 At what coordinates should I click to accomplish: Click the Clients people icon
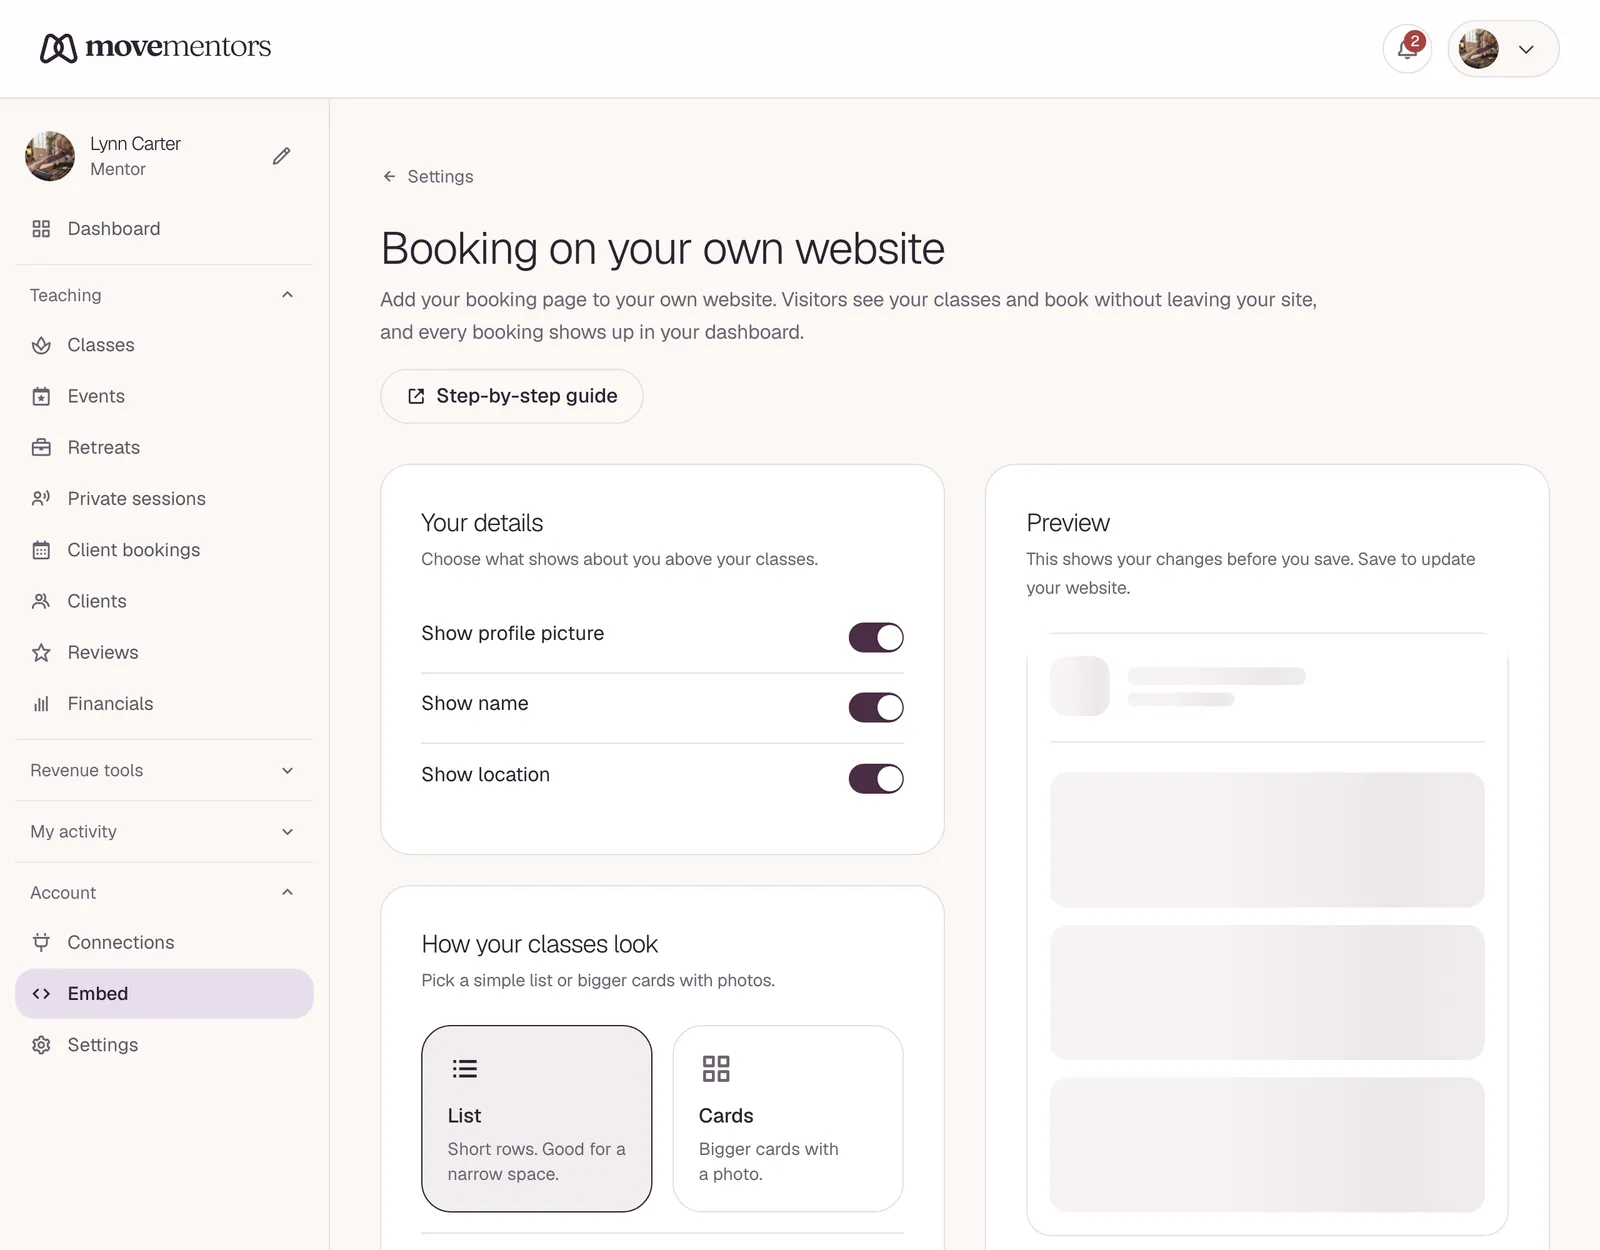(41, 601)
